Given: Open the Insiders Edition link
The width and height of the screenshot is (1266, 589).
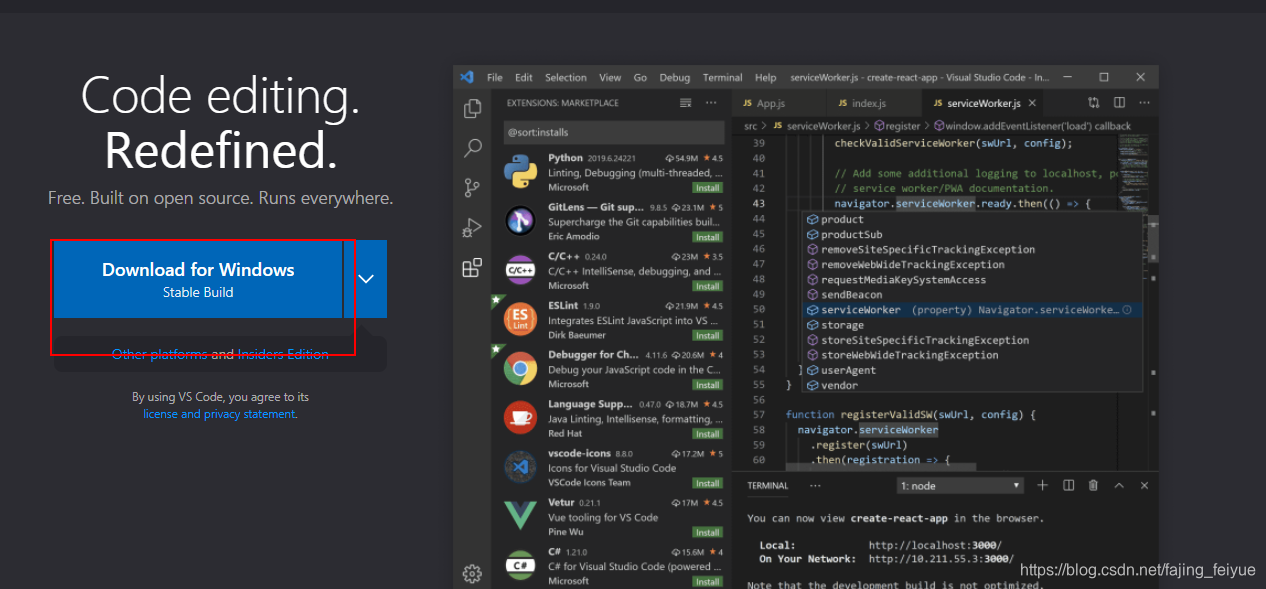Looking at the screenshot, I should [283, 354].
